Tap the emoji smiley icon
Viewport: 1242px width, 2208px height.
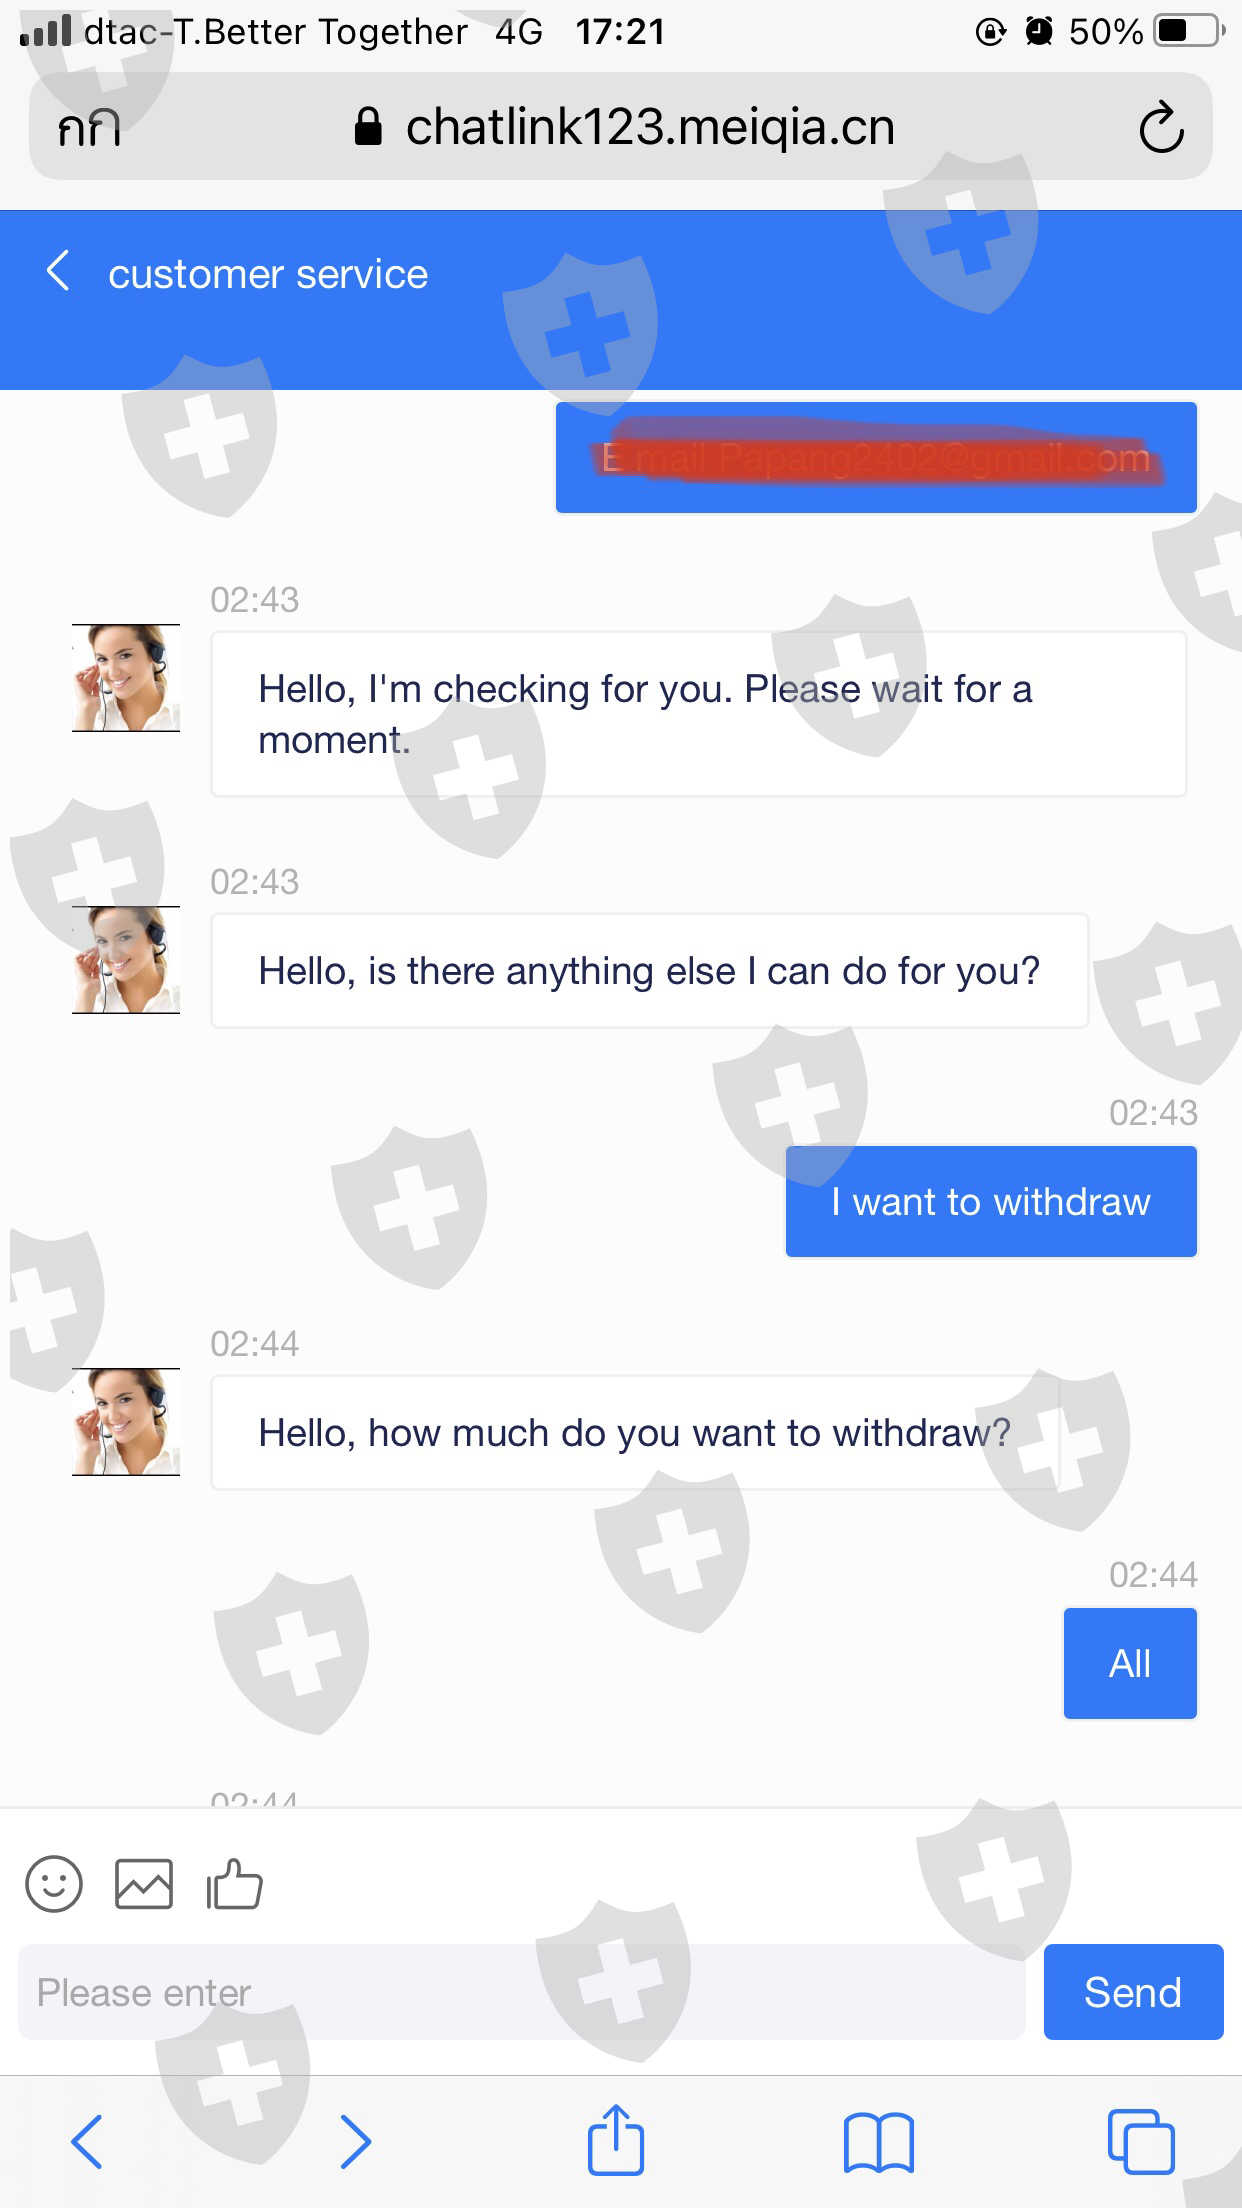[54, 1884]
